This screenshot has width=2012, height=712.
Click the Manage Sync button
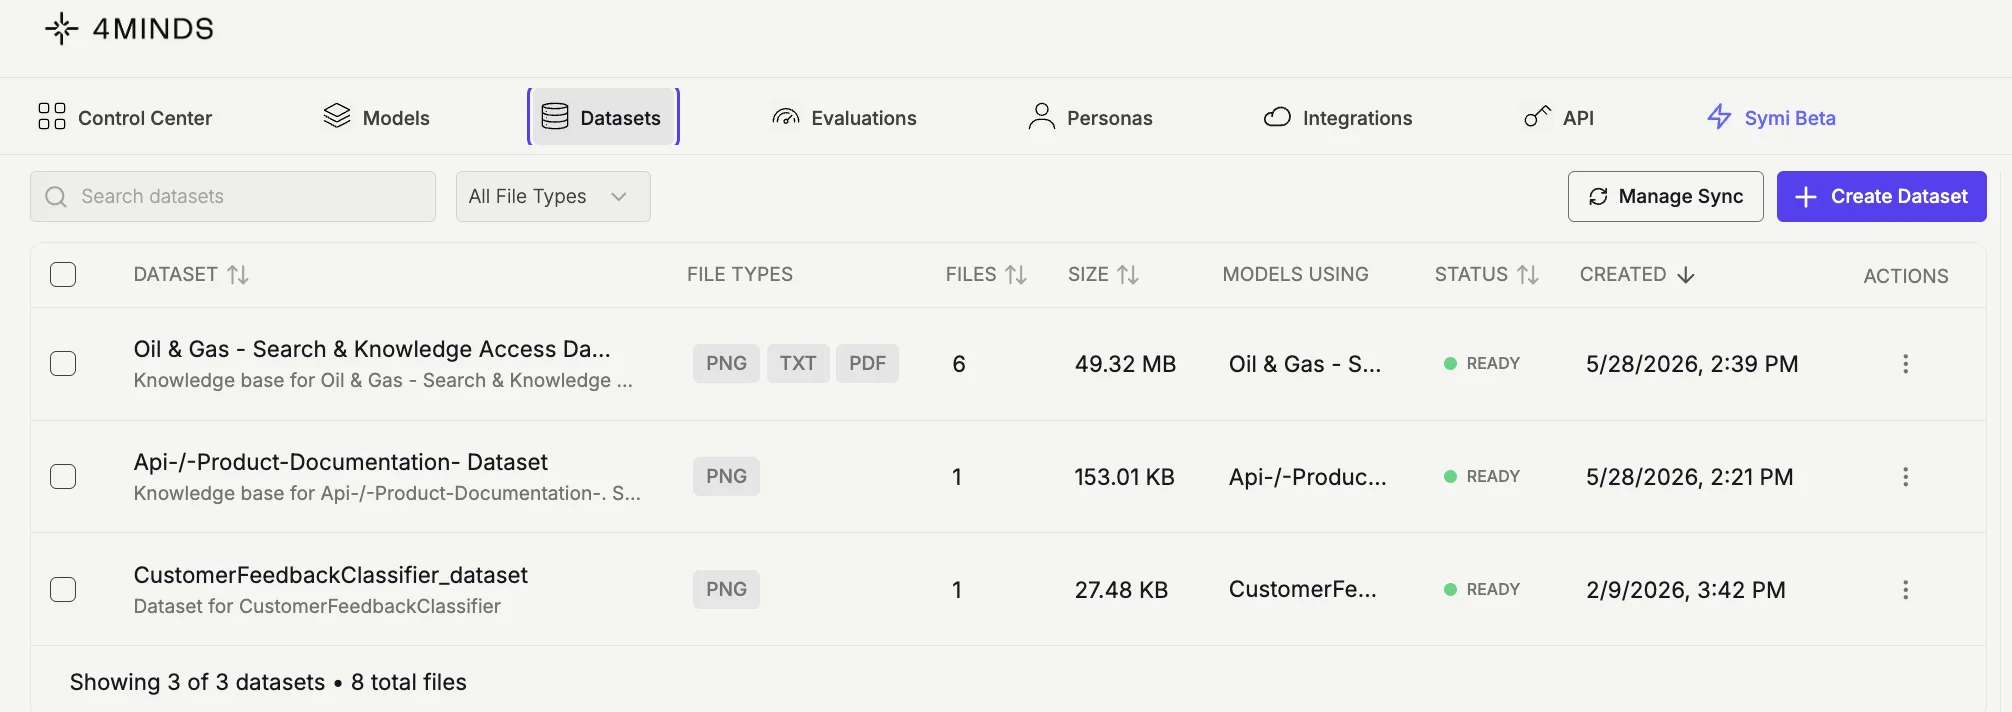[1665, 196]
